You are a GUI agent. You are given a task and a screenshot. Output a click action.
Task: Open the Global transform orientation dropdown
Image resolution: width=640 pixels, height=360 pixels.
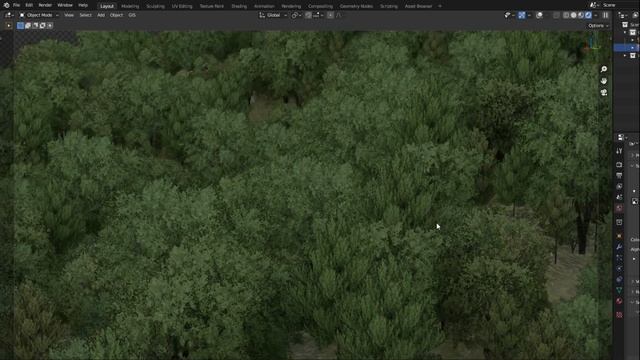tap(273, 15)
